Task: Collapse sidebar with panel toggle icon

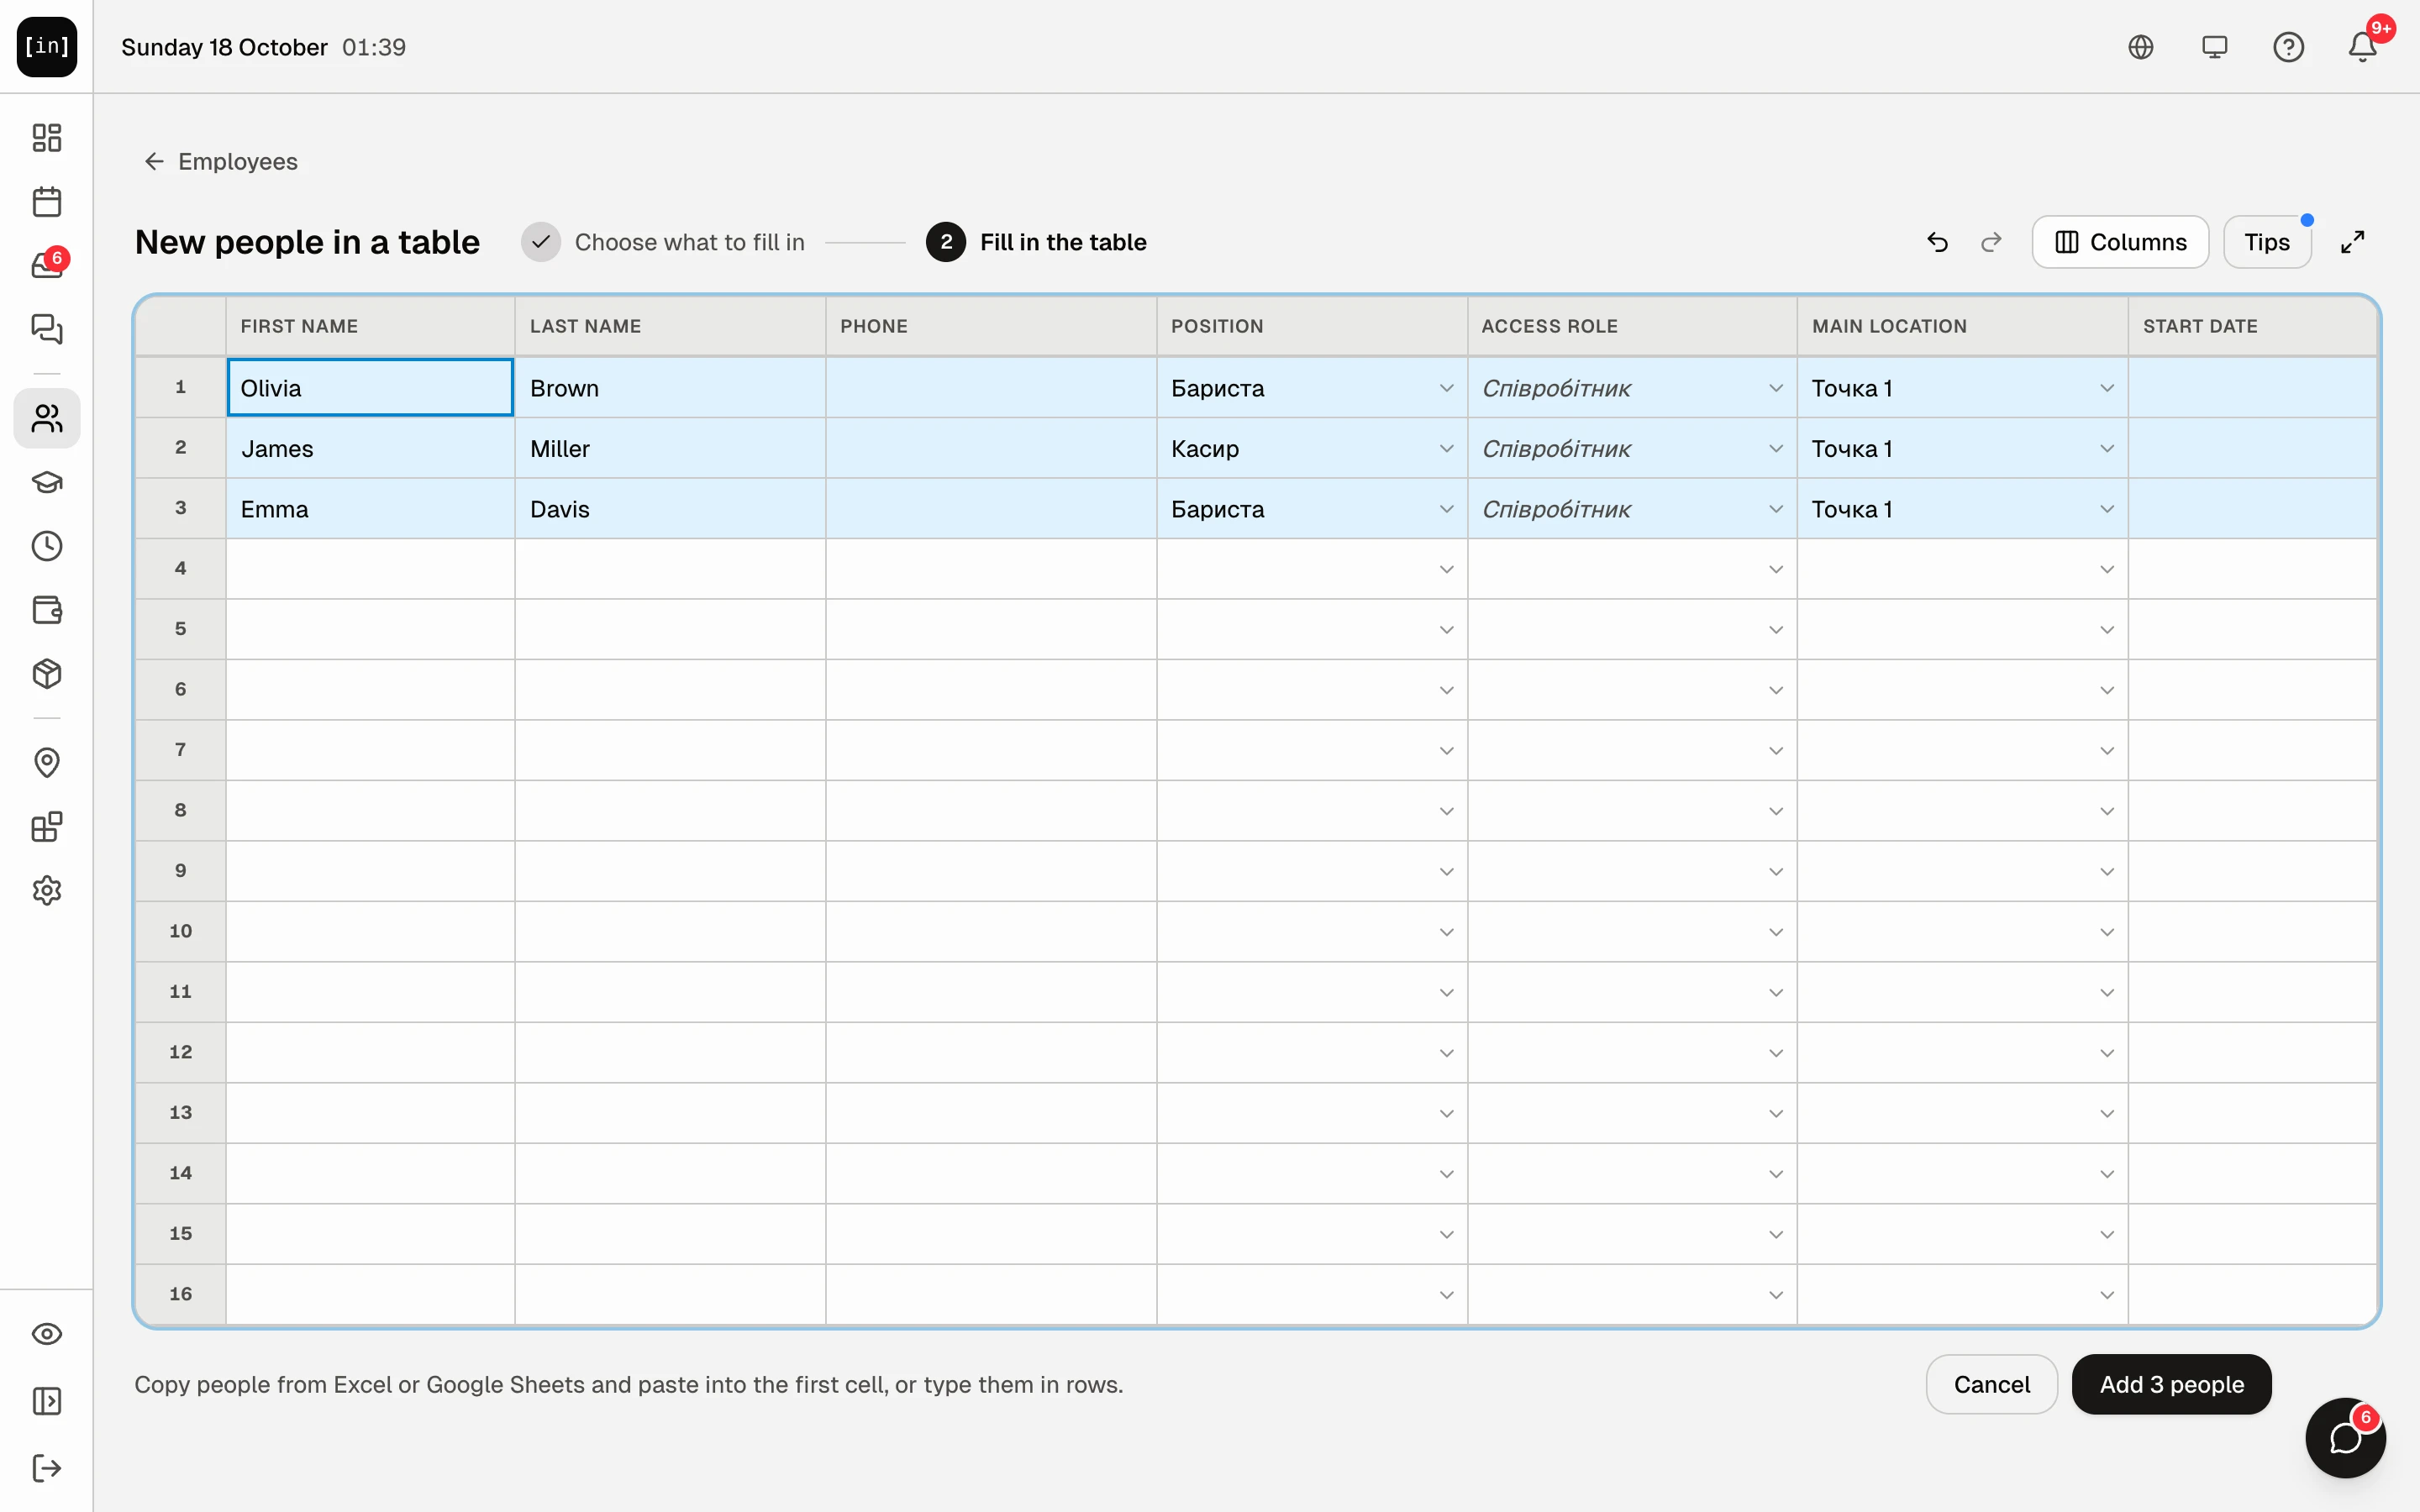Action: 47,1401
